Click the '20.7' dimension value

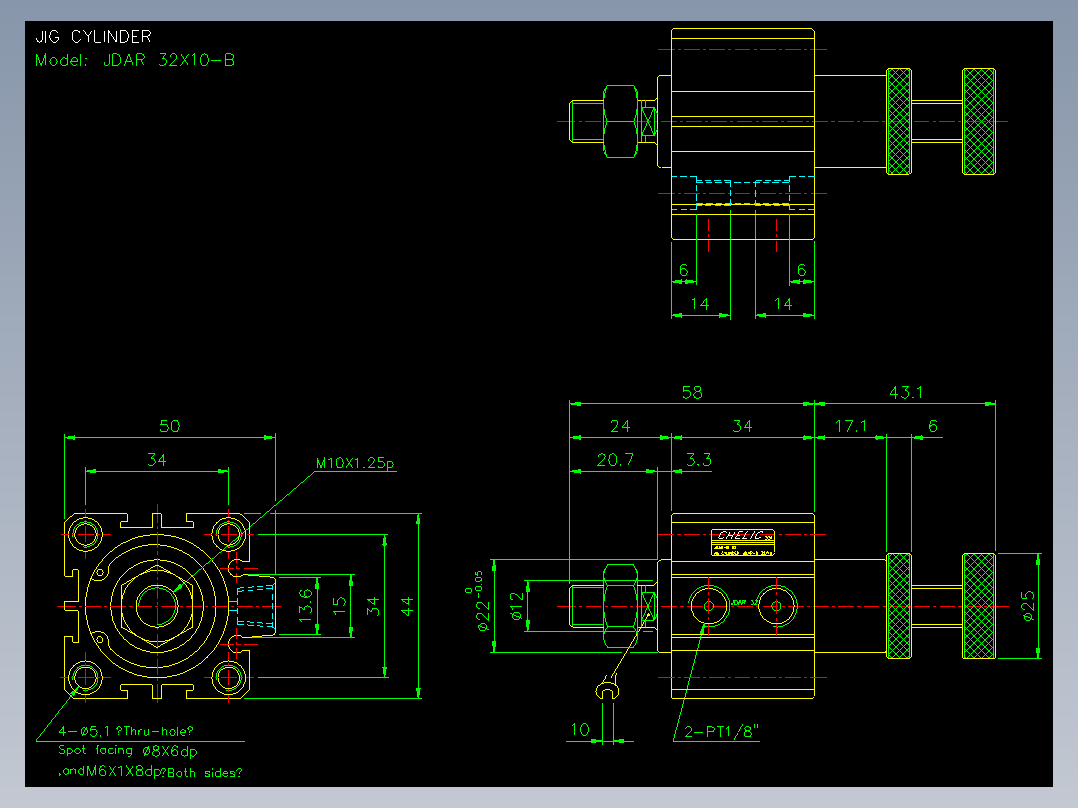pos(615,460)
